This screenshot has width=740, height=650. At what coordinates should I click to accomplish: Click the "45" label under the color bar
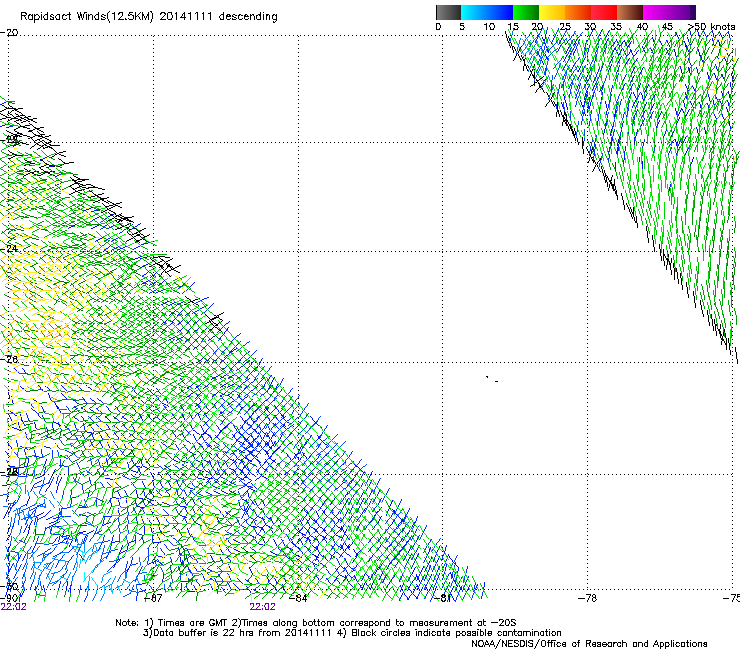[x=667, y=26]
